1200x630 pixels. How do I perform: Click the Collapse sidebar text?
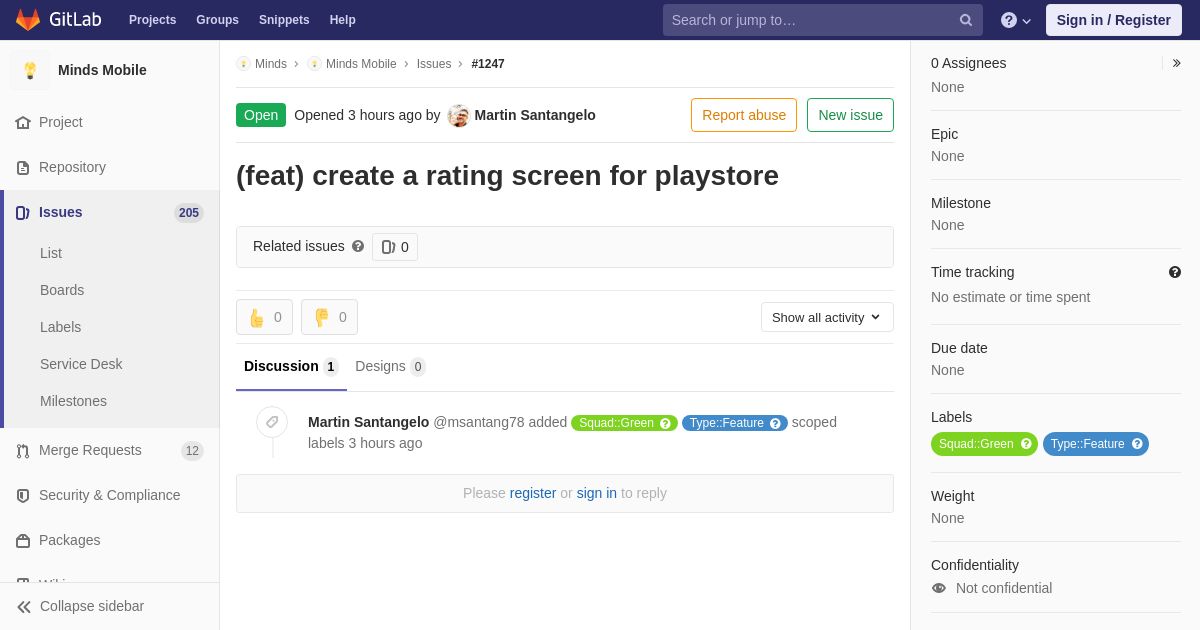[92, 606]
